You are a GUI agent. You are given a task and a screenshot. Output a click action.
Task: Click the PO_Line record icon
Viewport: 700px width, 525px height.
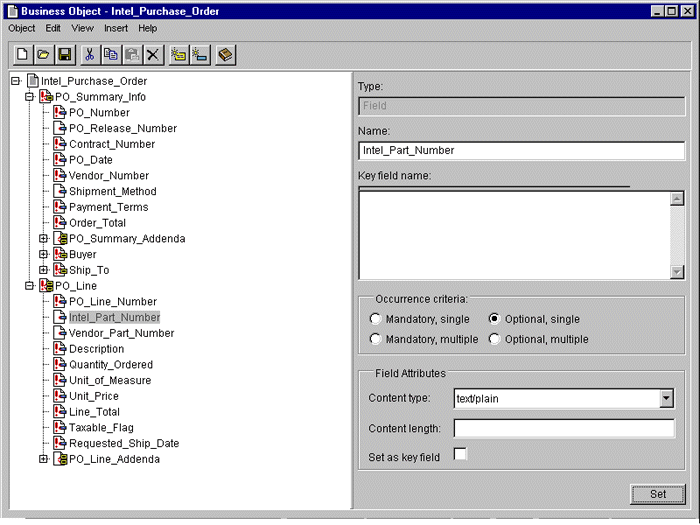pyautogui.click(x=46, y=286)
